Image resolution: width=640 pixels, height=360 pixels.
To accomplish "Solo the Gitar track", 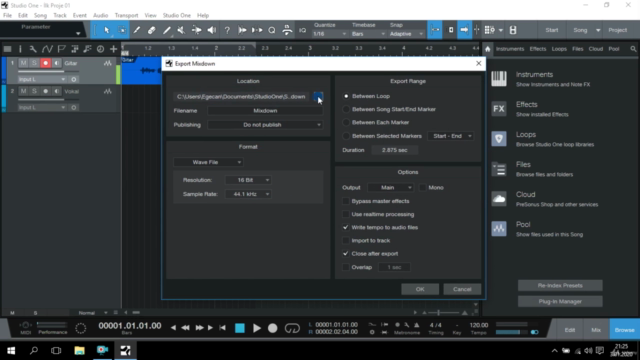I will pos(34,63).
